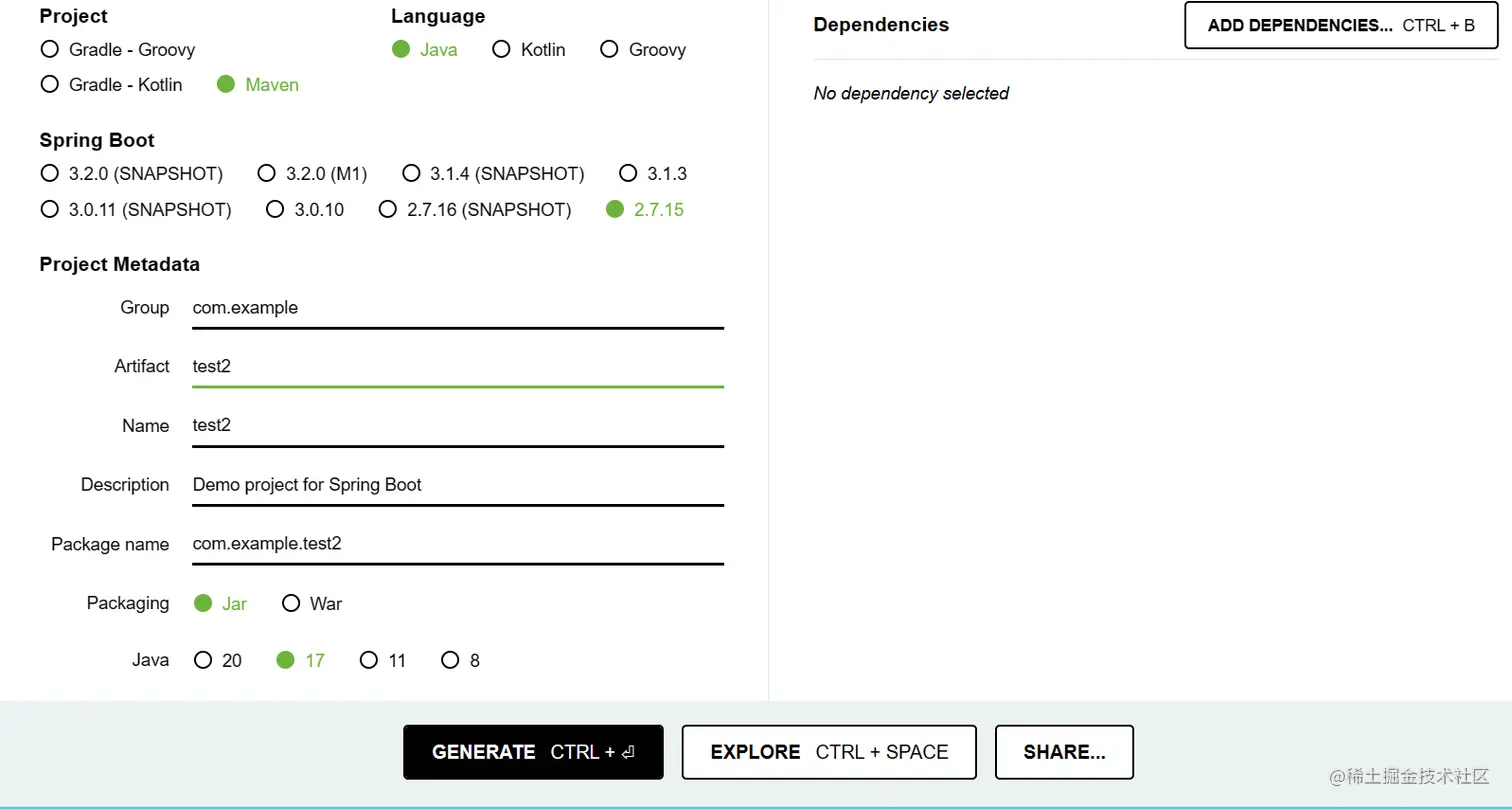This screenshot has height=809, width=1512.
Task: Select Java language option
Action: (x=425, y=49)
